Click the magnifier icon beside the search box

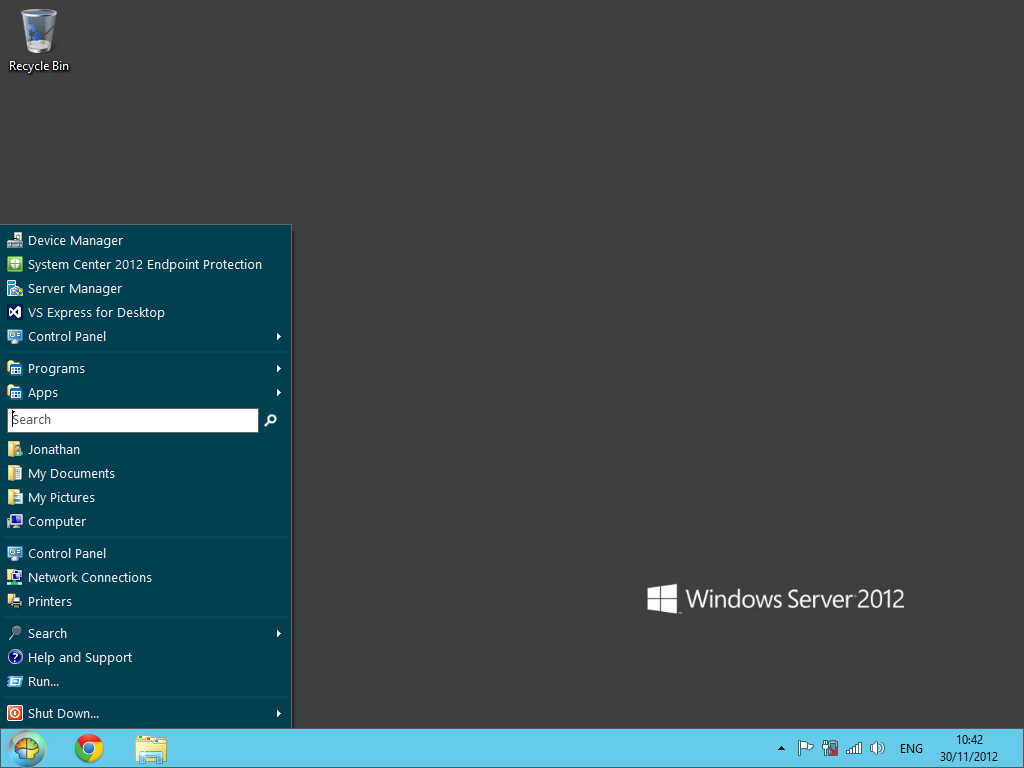pos(271,420)
